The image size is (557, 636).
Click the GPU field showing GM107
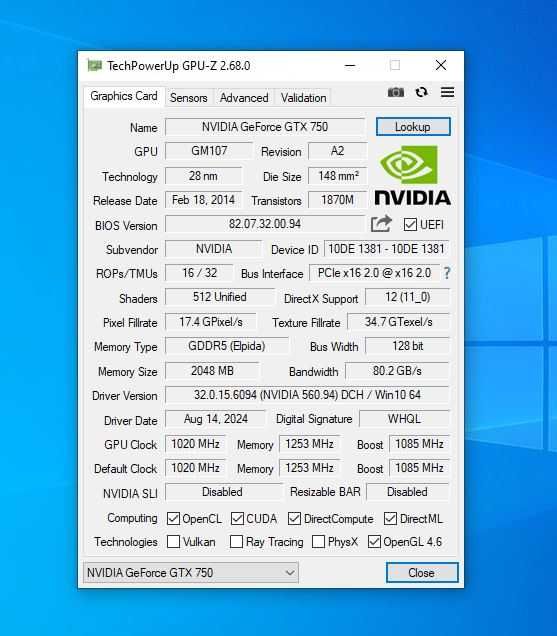209,151
